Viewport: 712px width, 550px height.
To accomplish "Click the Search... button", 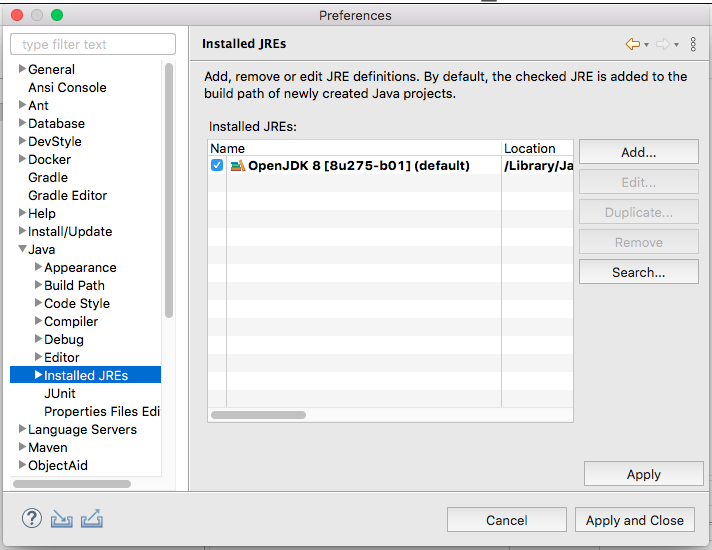I will point(638,272).
